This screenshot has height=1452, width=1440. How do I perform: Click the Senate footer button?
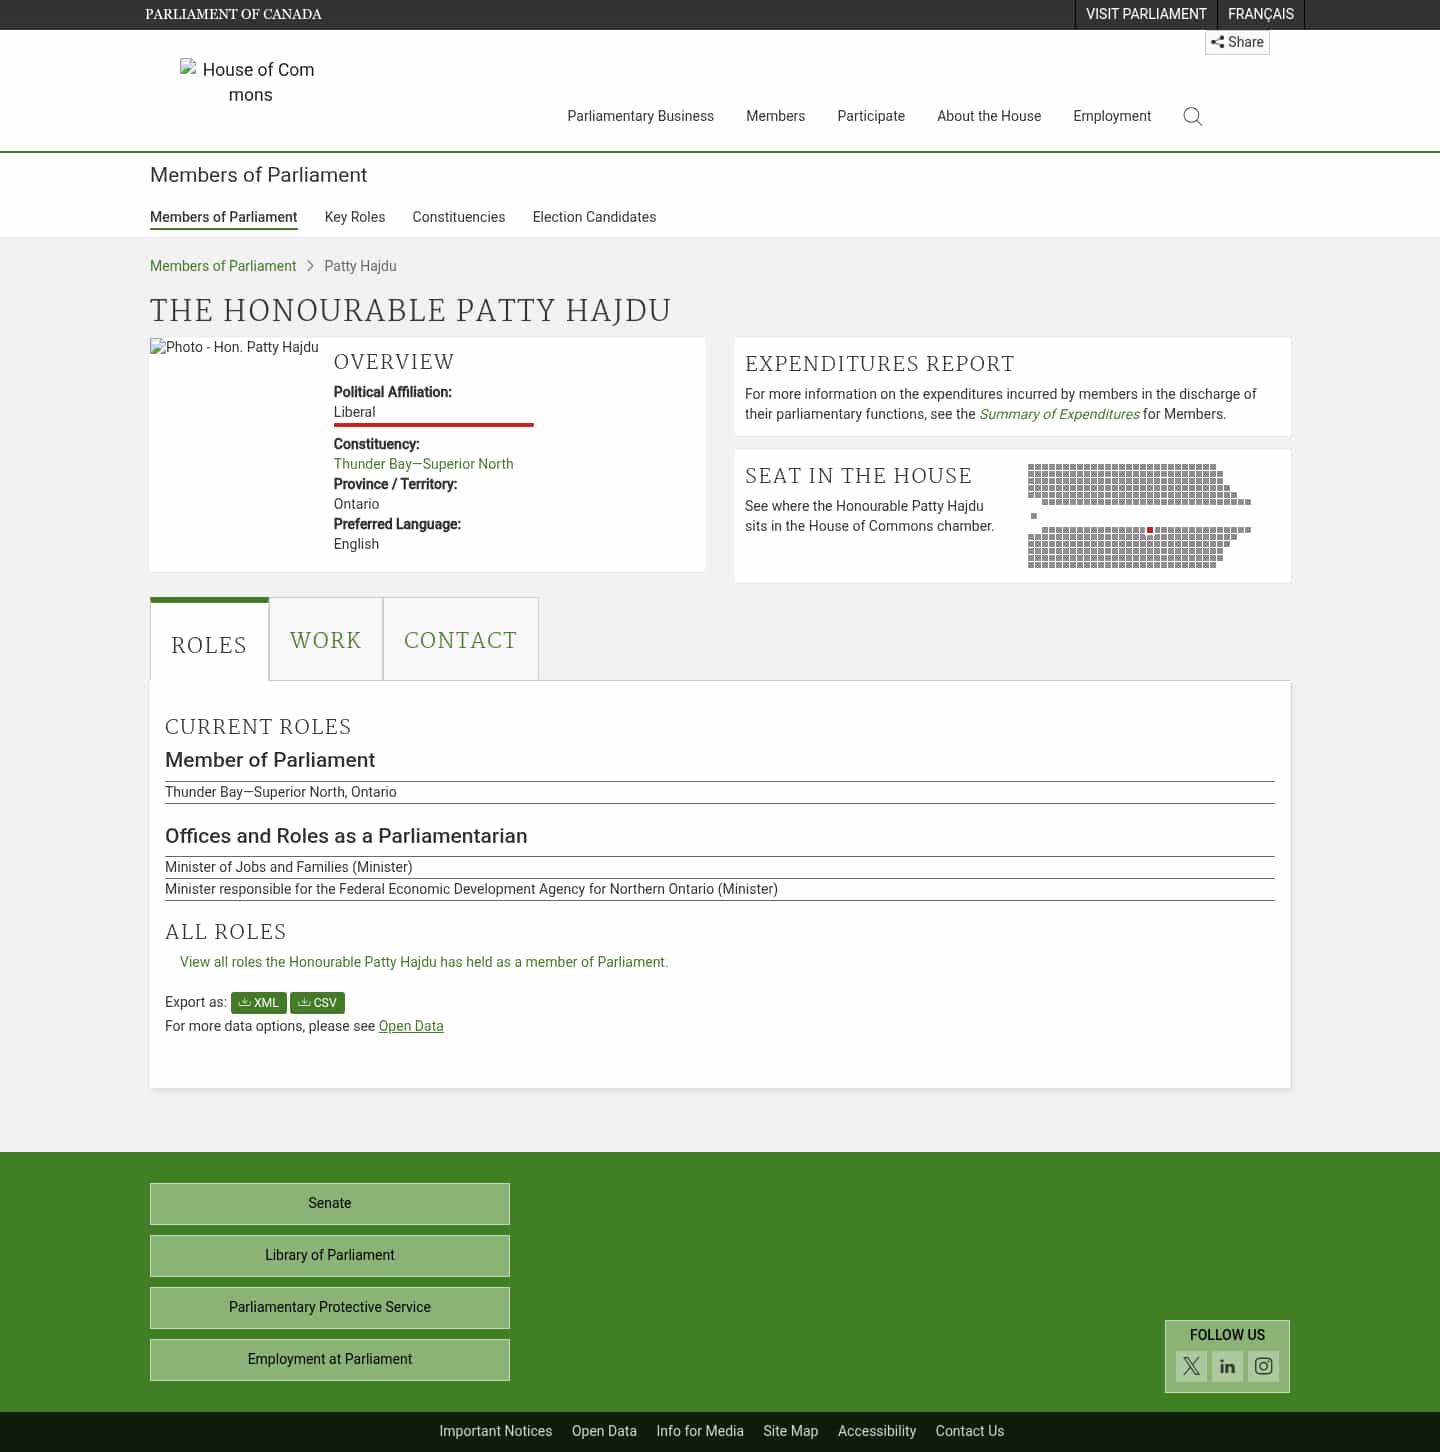[329, 1203]
